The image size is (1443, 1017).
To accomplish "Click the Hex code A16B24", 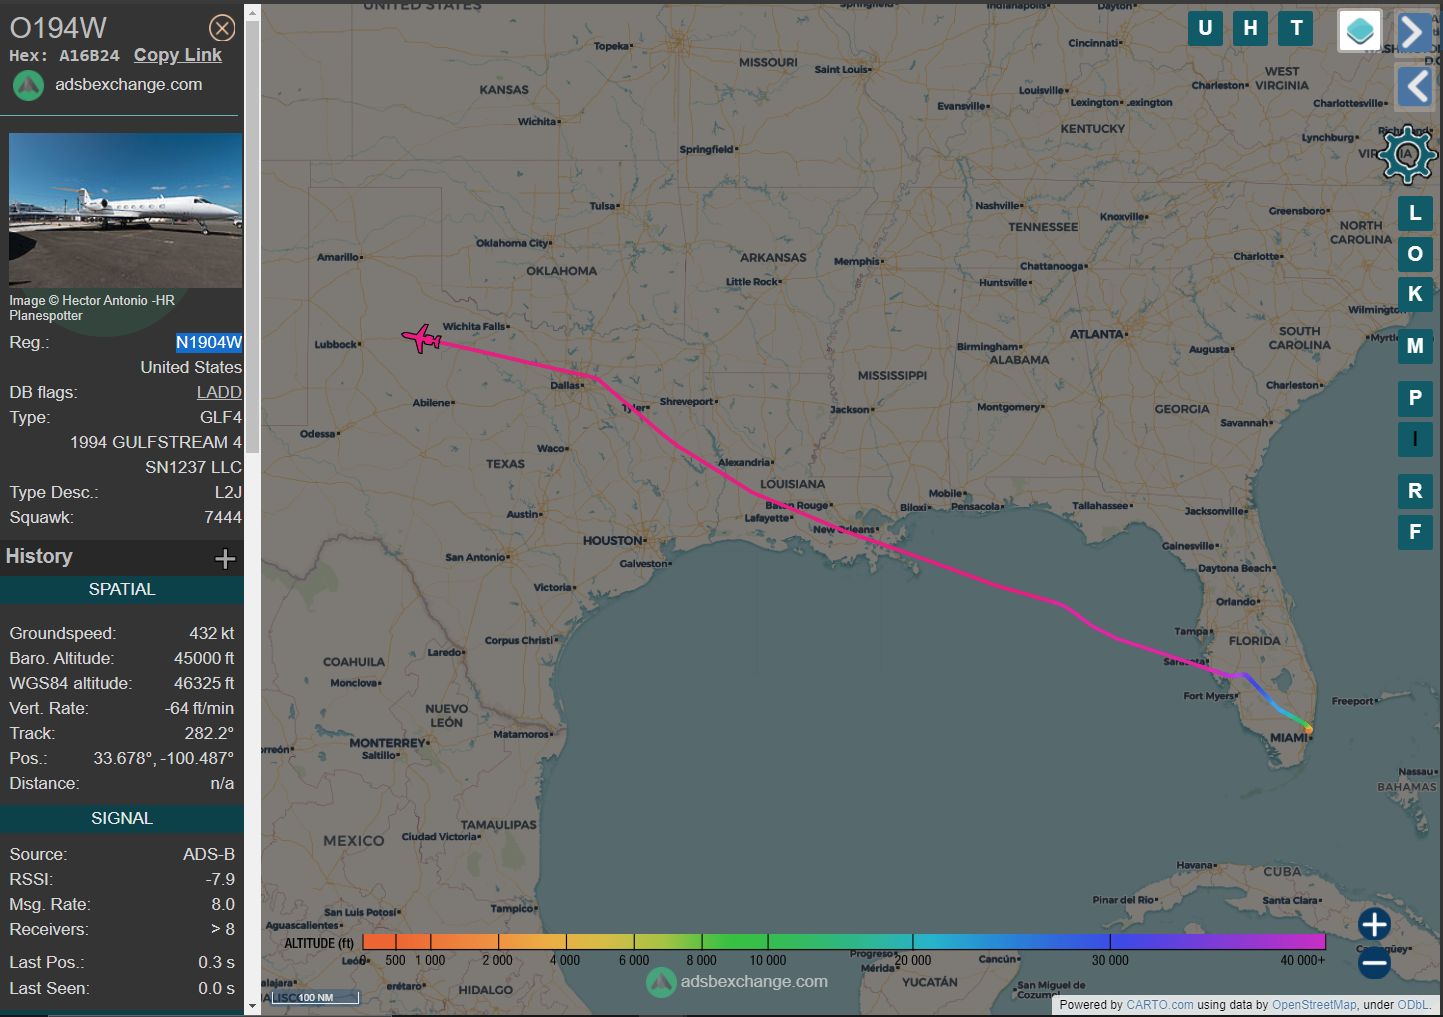I will [89, 56].
